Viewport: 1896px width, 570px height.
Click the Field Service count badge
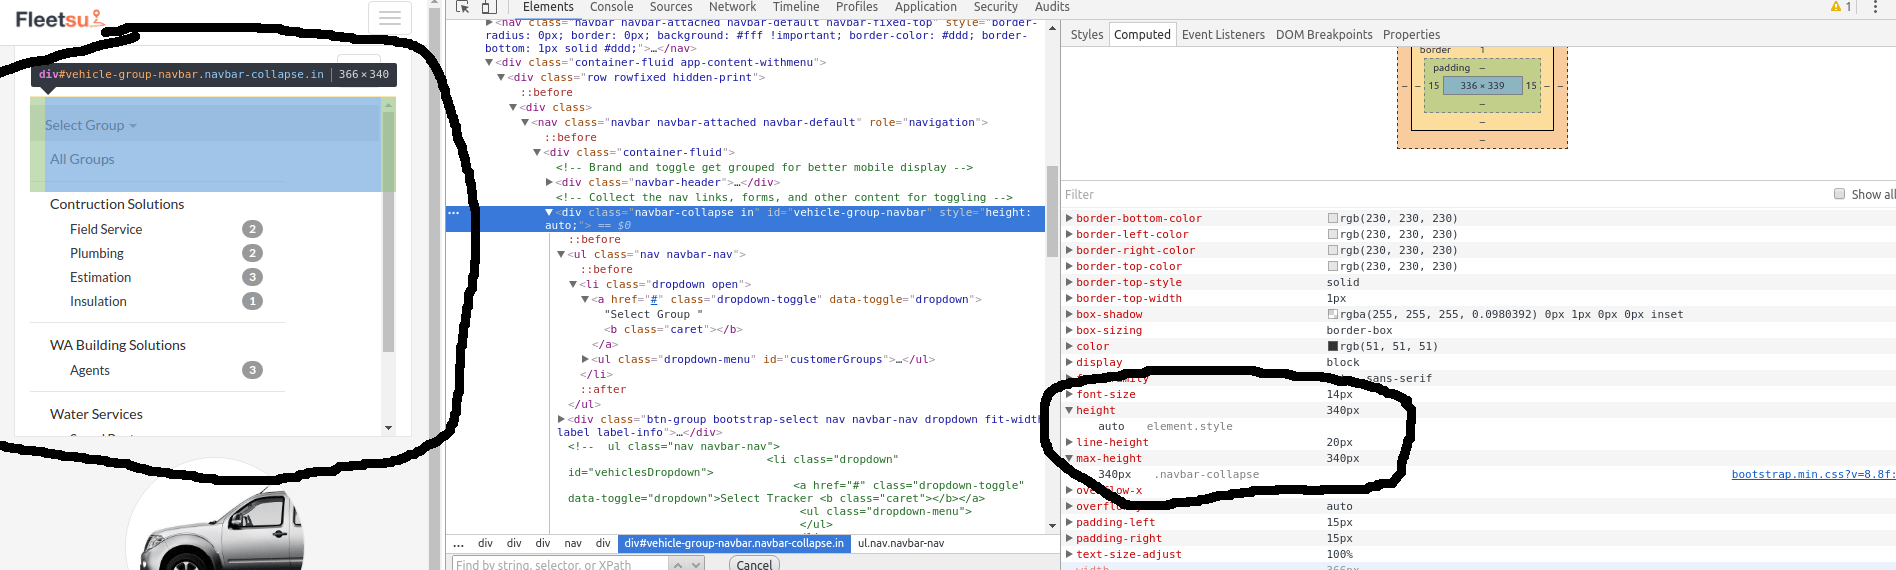[252, 229]
